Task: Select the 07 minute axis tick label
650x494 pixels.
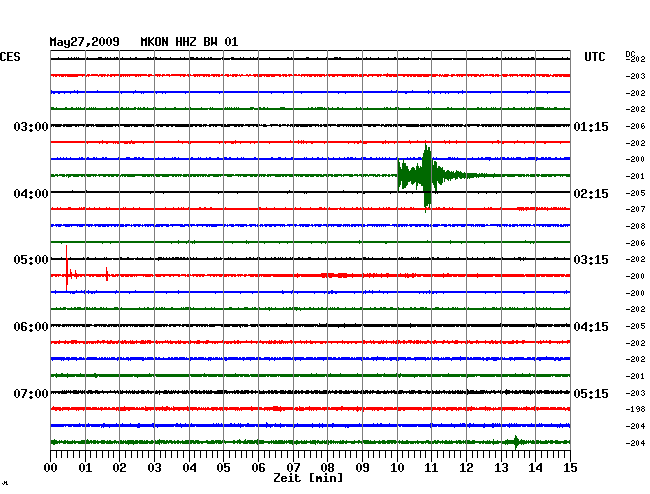Action: click(293, 467)
